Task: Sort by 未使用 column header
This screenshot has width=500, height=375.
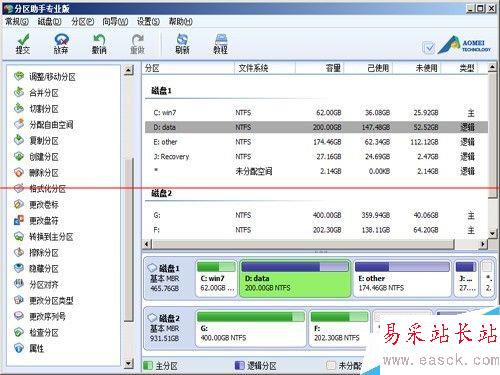Action: click(x=417, y=68)
